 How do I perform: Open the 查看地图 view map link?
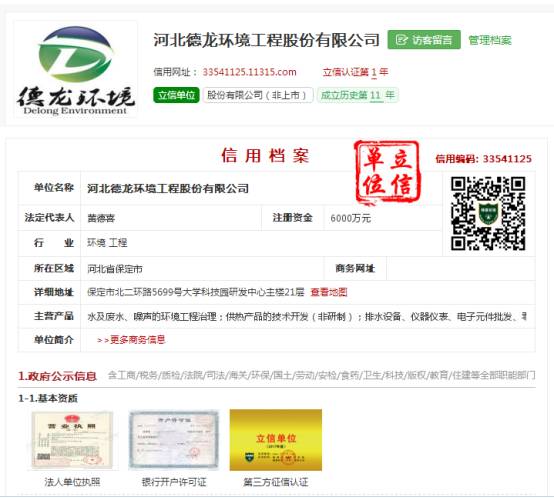(329, 292)
